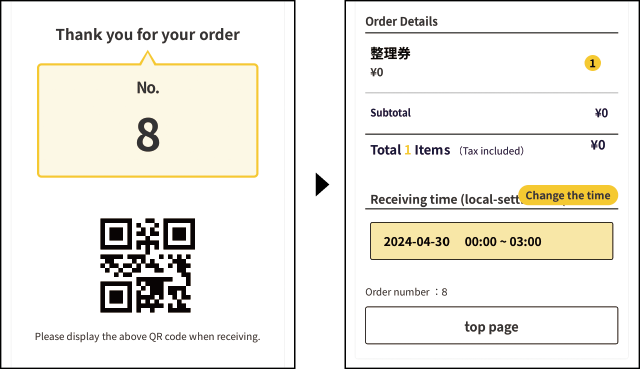Click the Total 1 Items label
This screenshot has width=640, height=369.
coord(410,150)
